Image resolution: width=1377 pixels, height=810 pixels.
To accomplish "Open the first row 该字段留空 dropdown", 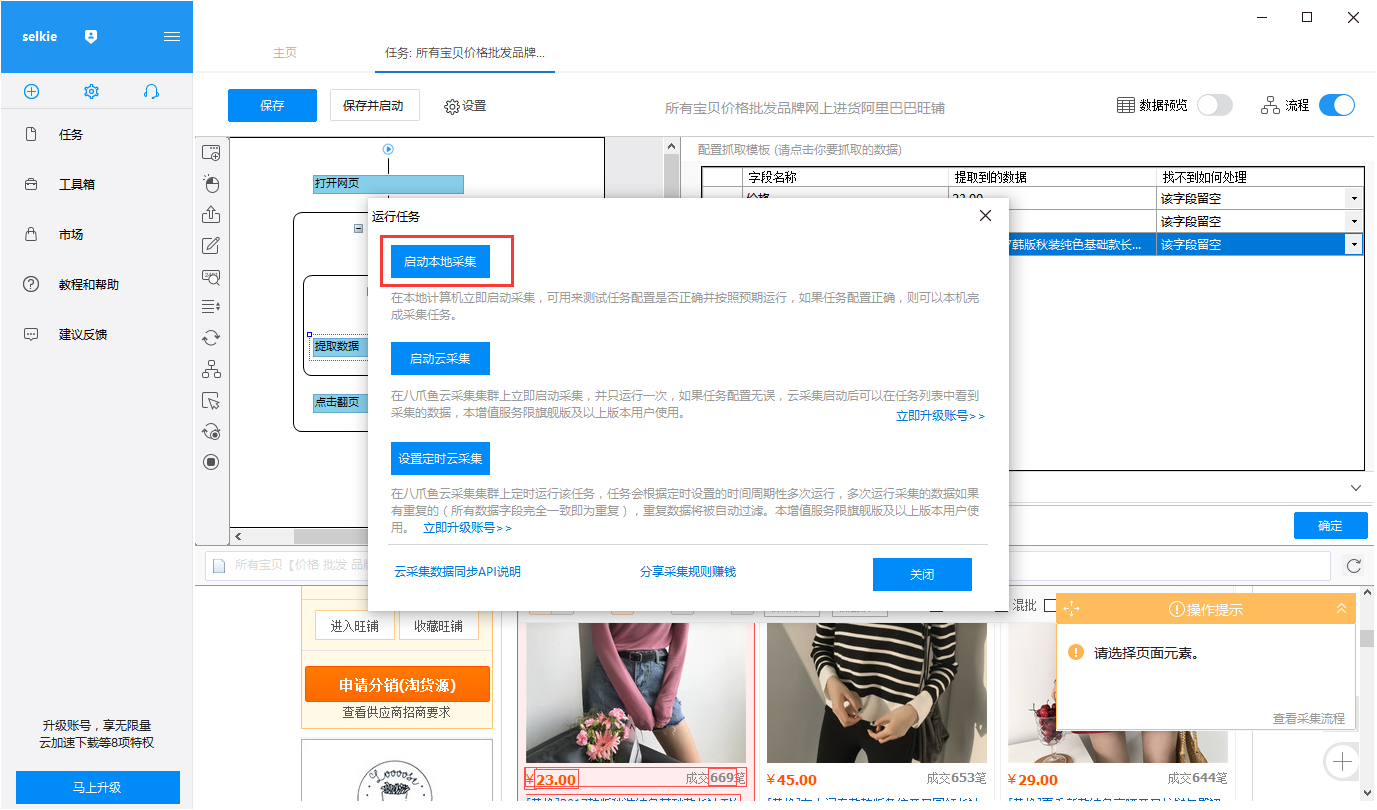I will click(1354, 199).
